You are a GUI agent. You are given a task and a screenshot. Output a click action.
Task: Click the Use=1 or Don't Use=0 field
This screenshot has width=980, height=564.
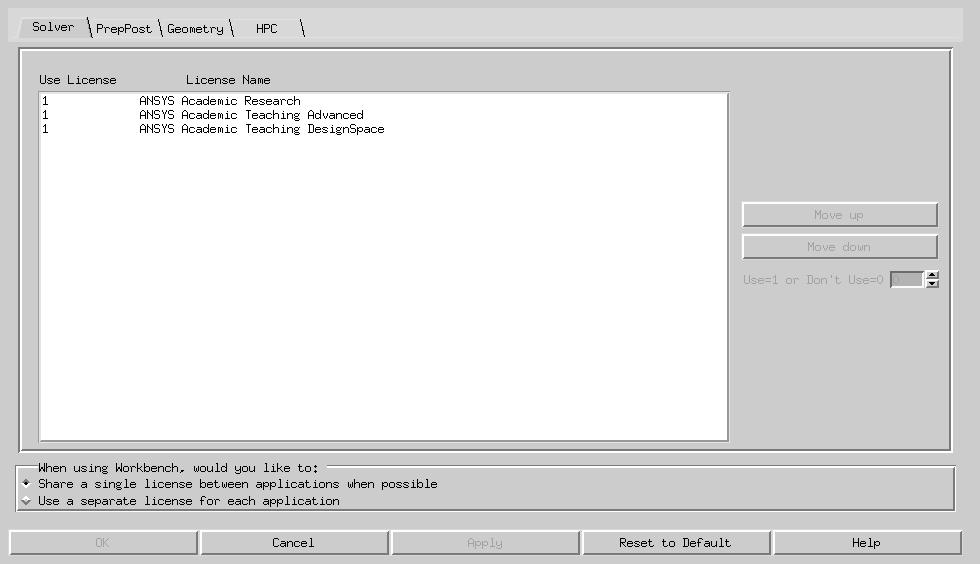907,279
